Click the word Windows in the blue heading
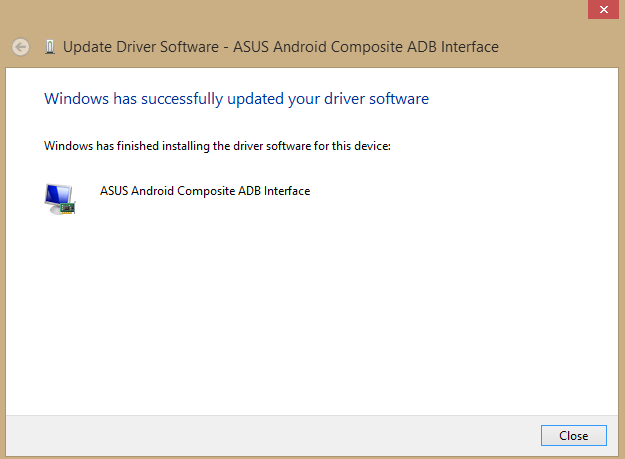625x459 pixels. tap(76, 98)
